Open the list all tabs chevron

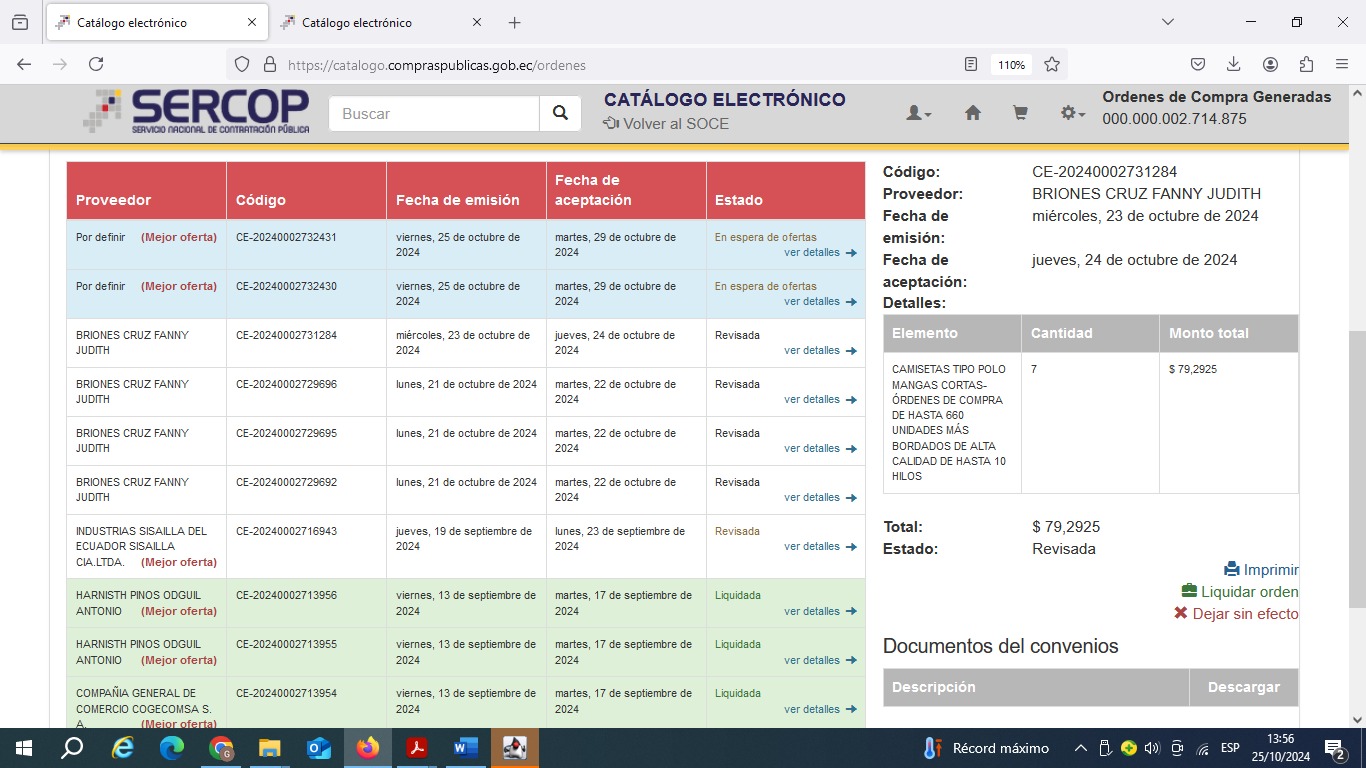(1167, 22)
